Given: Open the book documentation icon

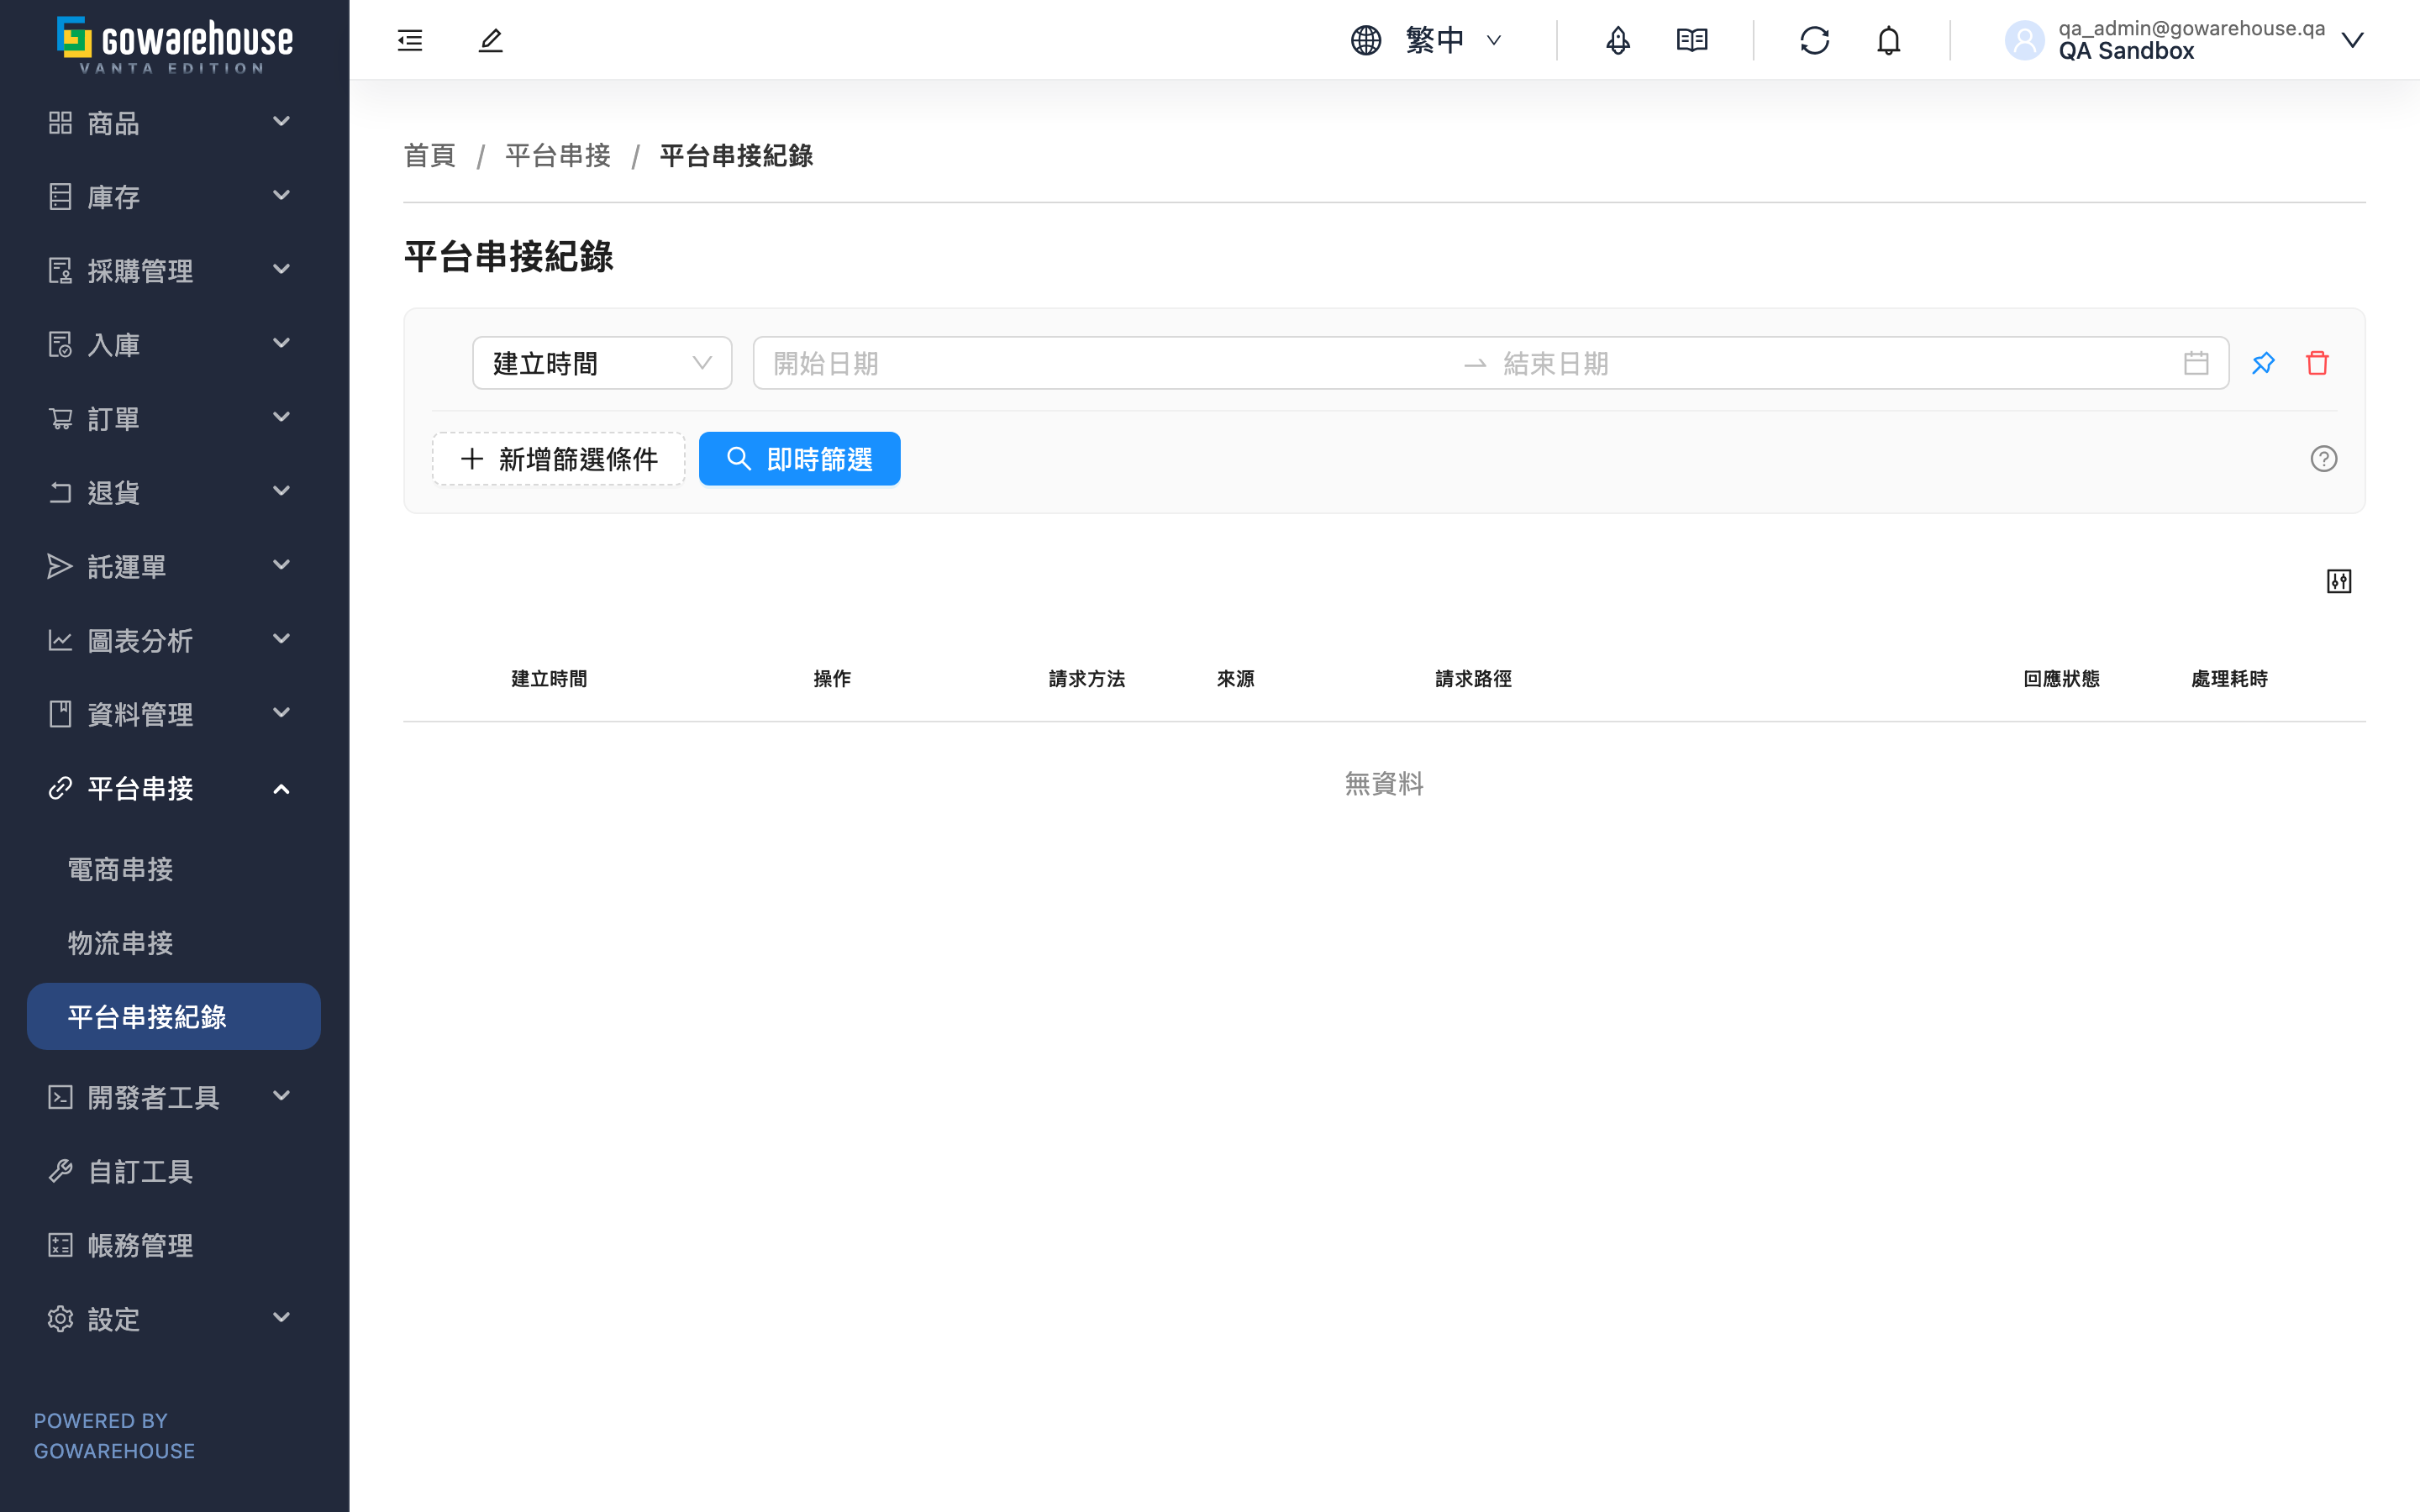Looking at the screenshot, I should click(x=1692, y=40).
